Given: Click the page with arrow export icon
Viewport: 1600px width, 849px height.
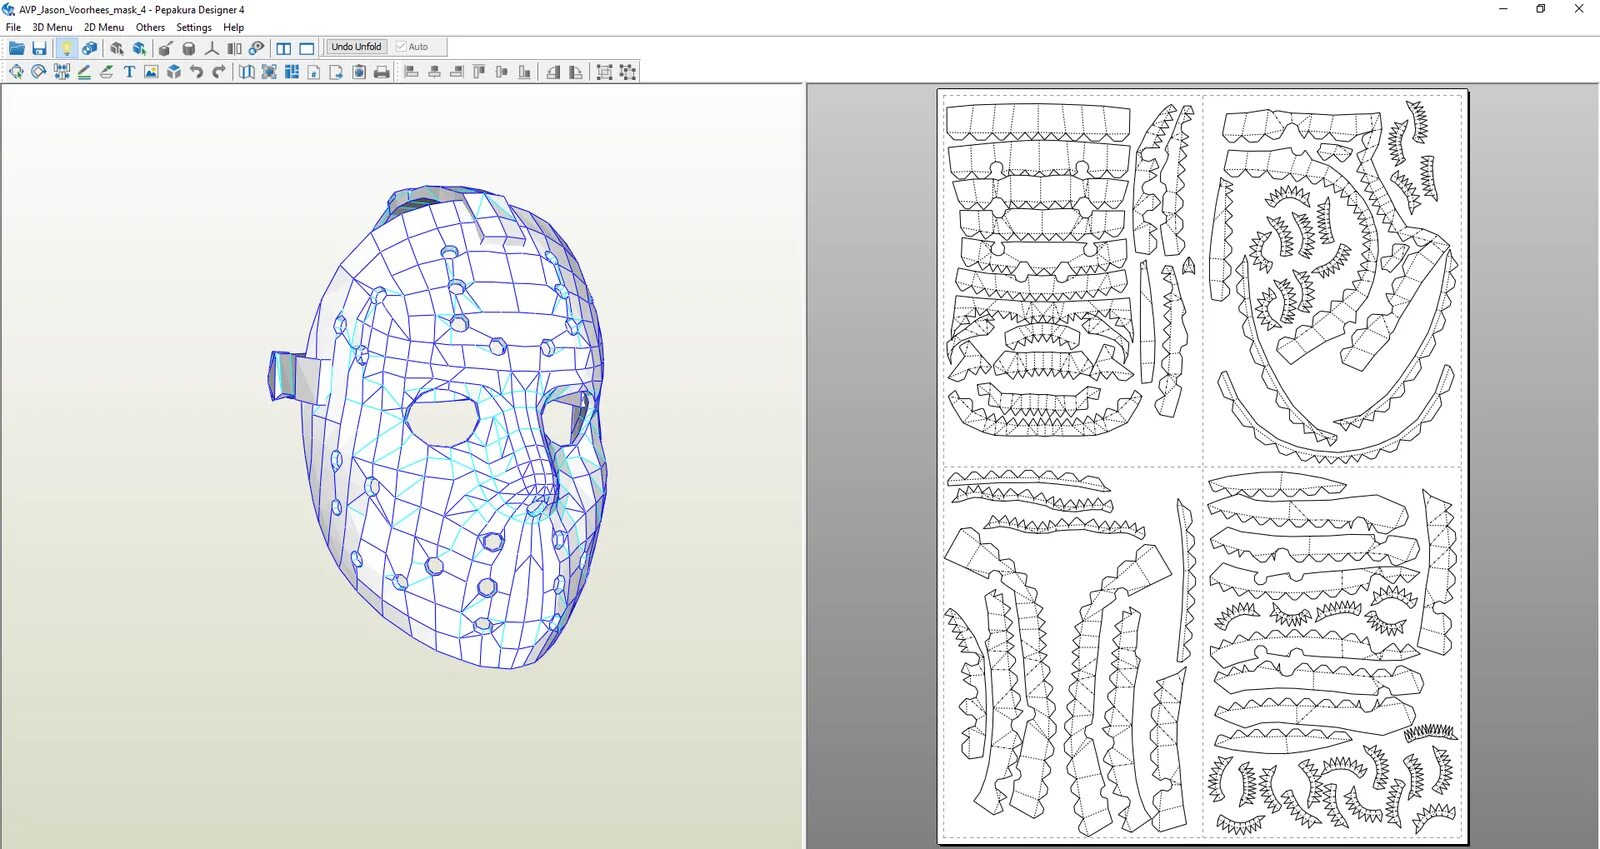Looking at the screenshot, I should click(x=336, y=72).
